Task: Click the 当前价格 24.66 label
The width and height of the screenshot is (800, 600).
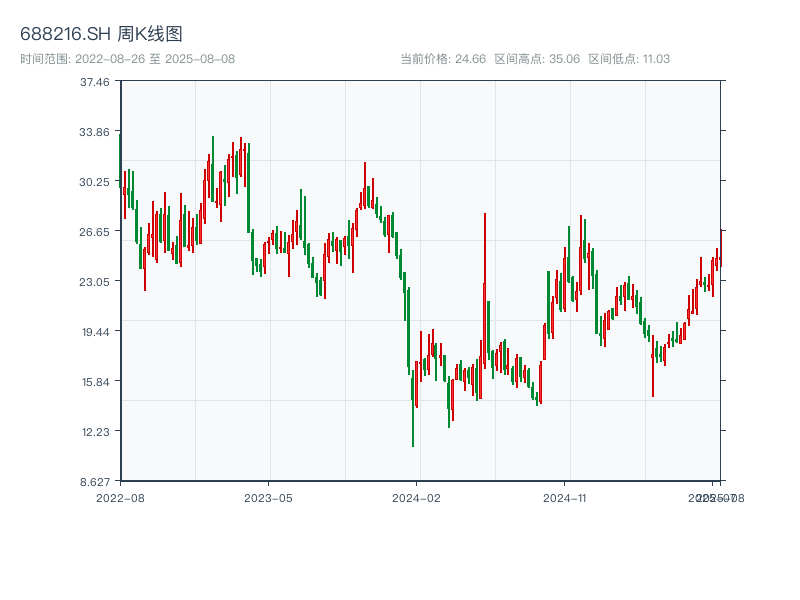Action: point(442,59)
